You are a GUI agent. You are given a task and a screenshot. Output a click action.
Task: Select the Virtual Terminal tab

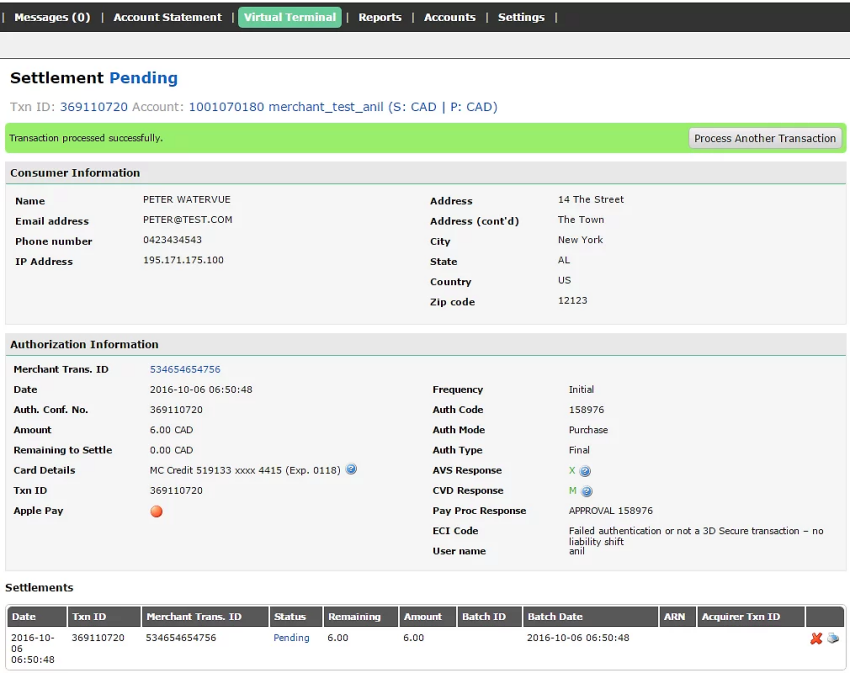coord(290,17)
